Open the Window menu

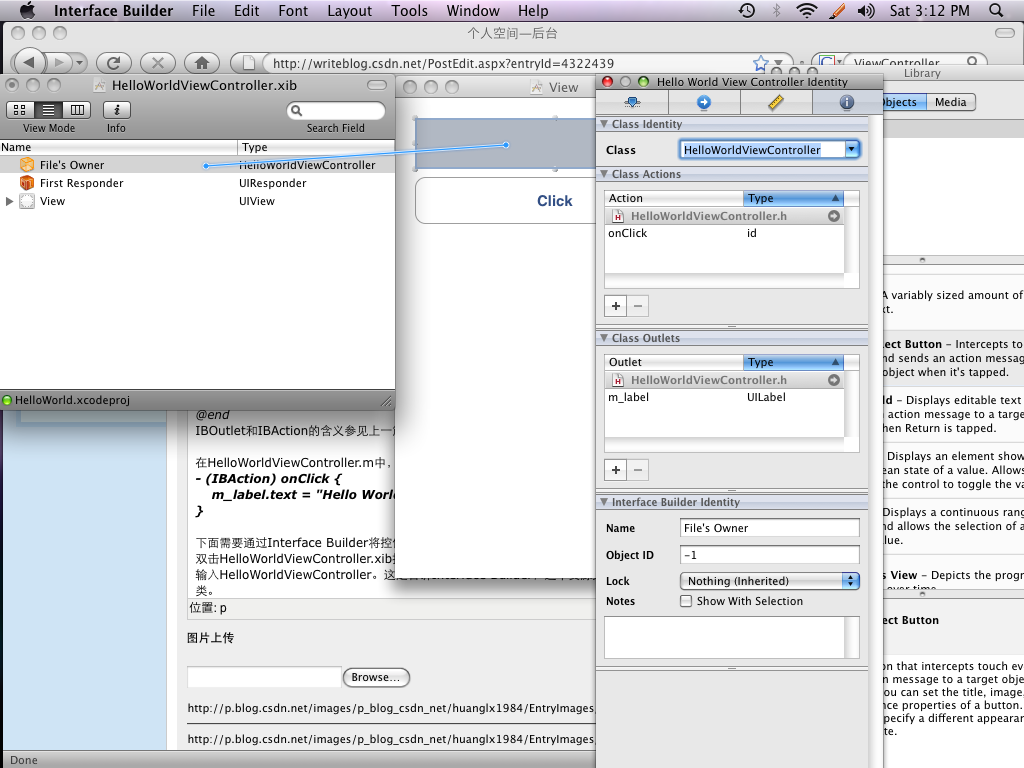[x=473, y=10]
